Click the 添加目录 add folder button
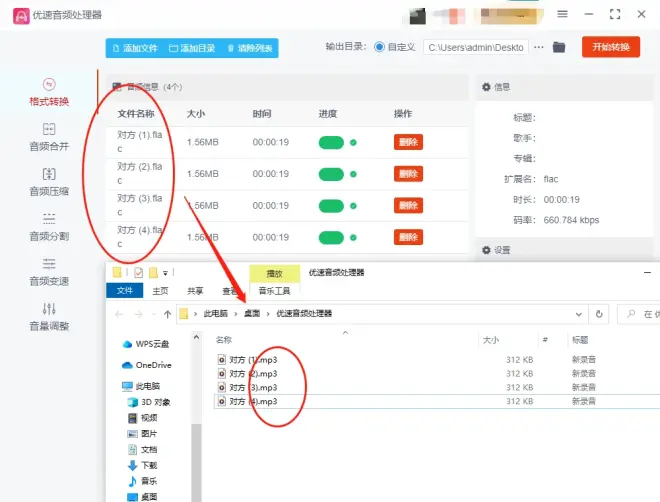 (x=192, y=48)
